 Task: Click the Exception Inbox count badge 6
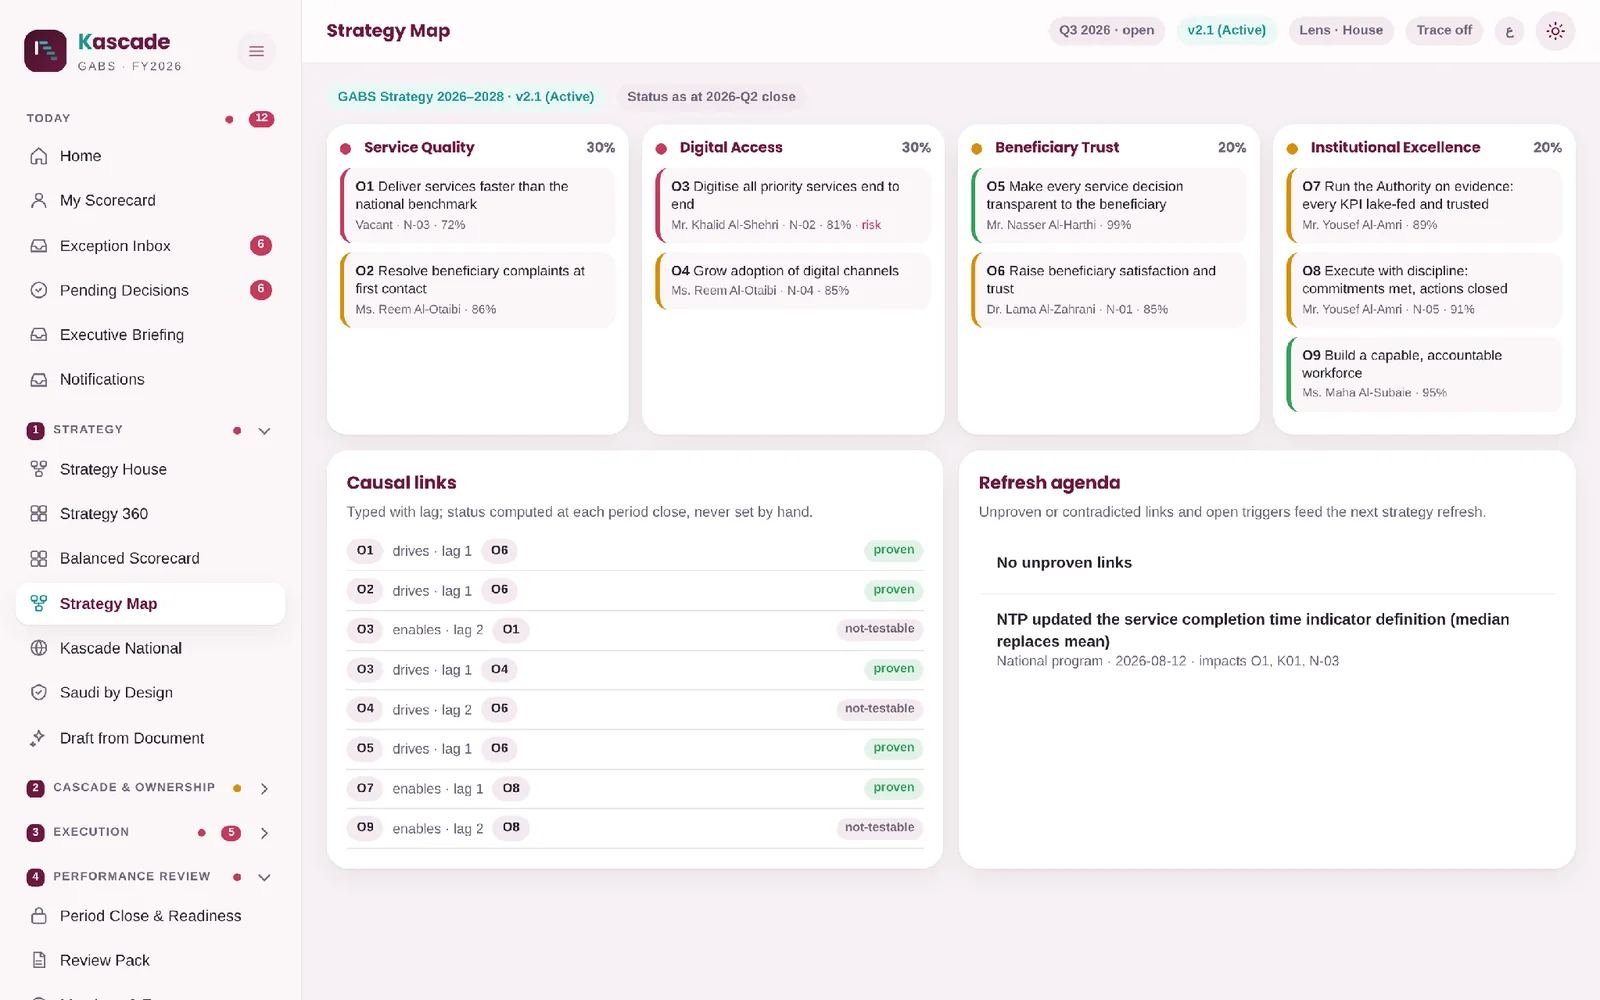[x=261, y=245]
